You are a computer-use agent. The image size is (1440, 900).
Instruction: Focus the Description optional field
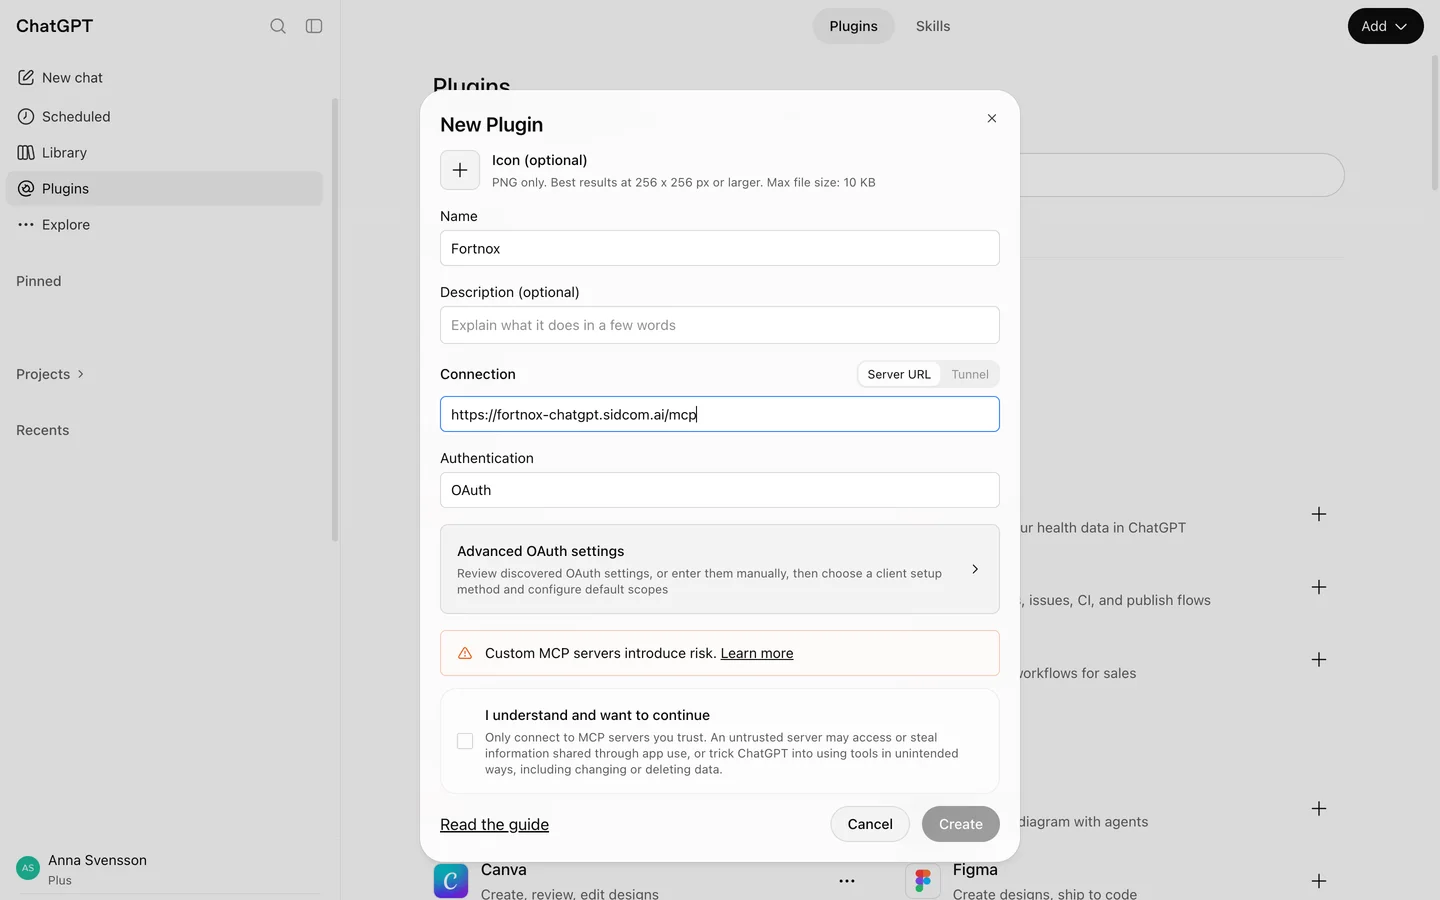(720, 325)
